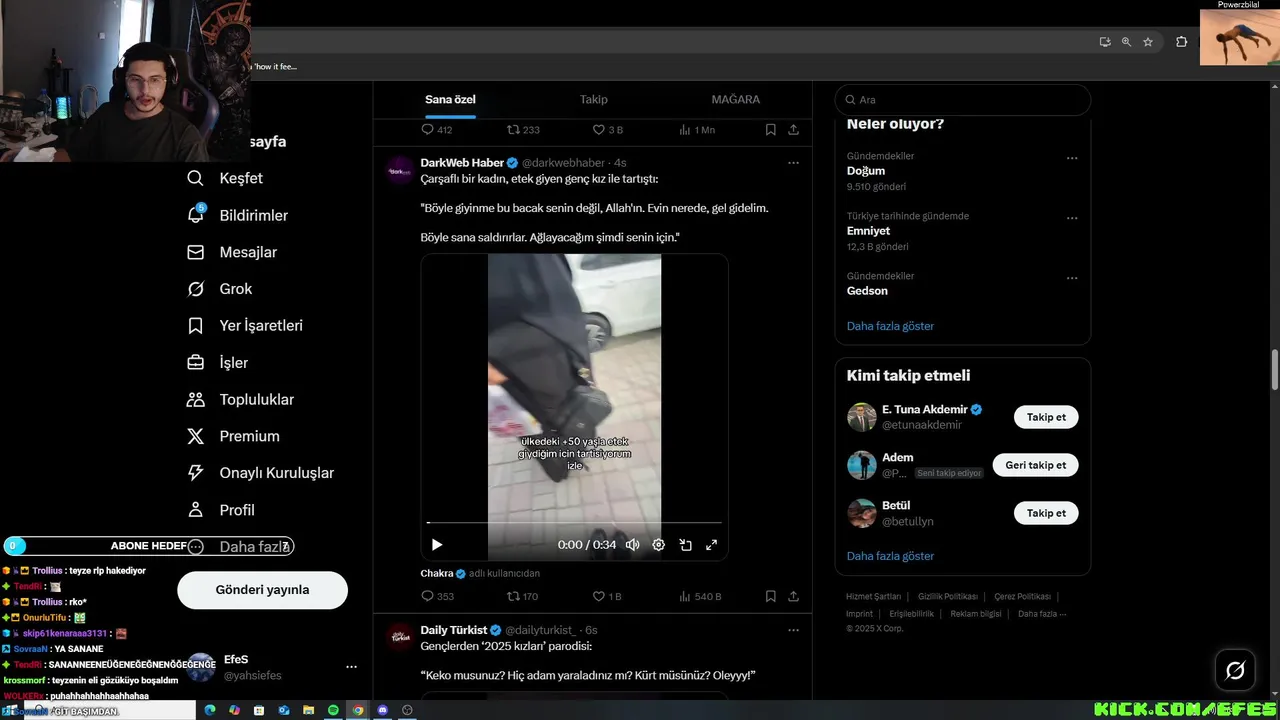Click Geri takip et for Adem

(x=1035, y=465)
